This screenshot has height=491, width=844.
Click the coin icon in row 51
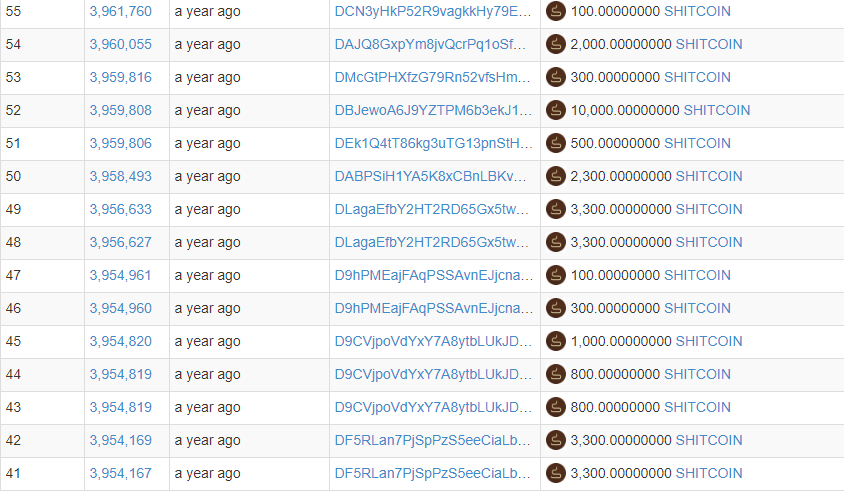tap(555, 143)
